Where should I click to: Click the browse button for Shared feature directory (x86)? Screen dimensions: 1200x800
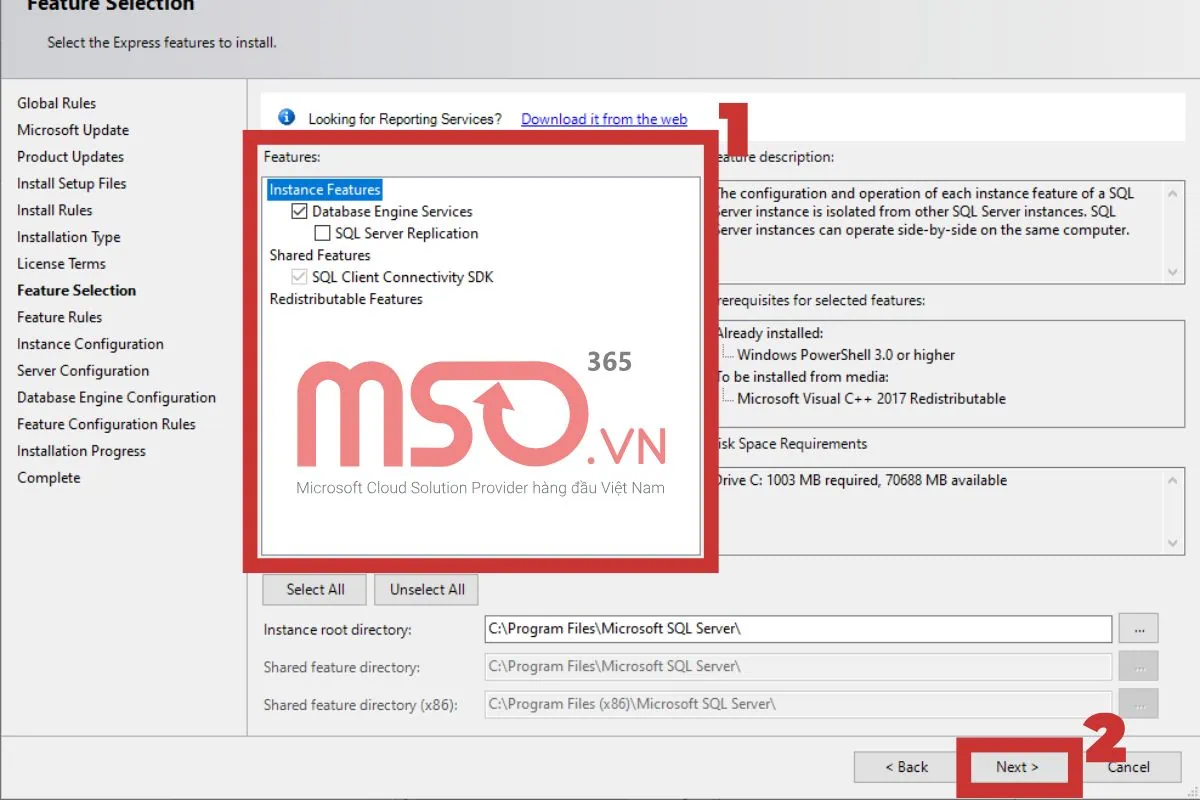pos(1138,704)
